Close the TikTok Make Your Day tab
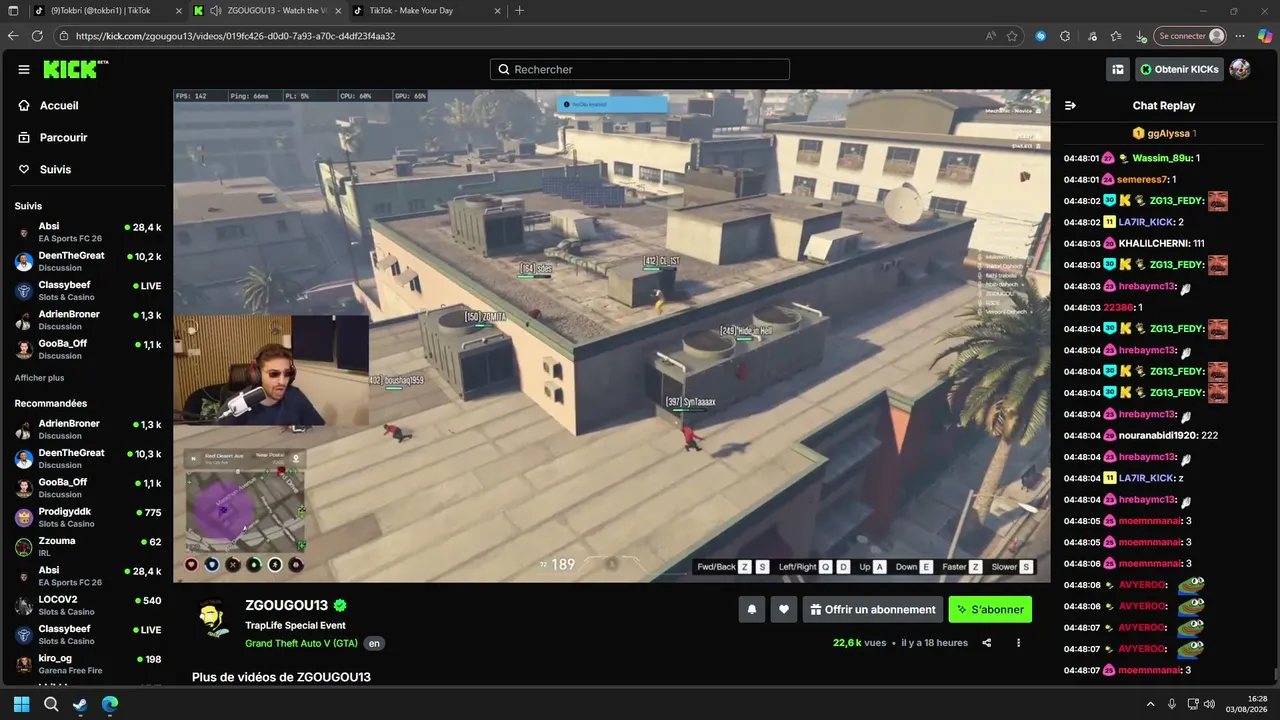 pyautogui.click(x=497, y=10)
